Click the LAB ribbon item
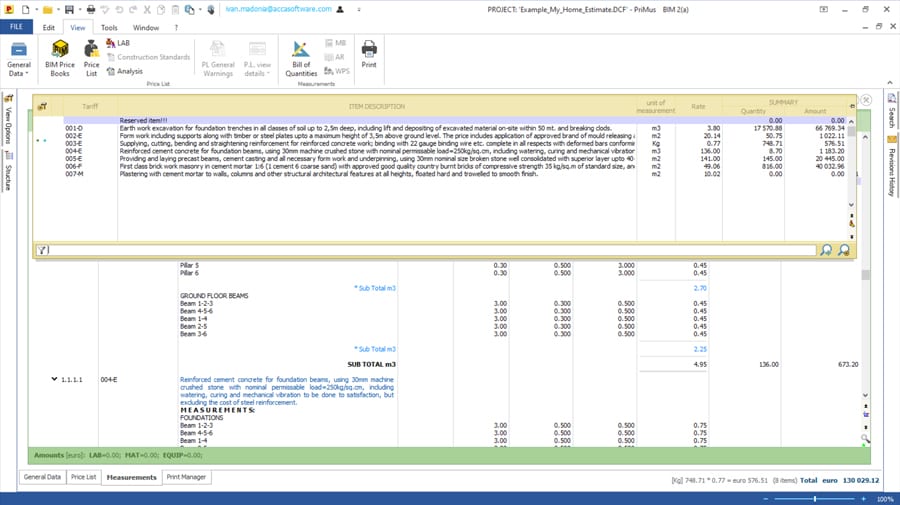Screen dimensions: 900x505 pyautogui.click(x=118, y=43)
